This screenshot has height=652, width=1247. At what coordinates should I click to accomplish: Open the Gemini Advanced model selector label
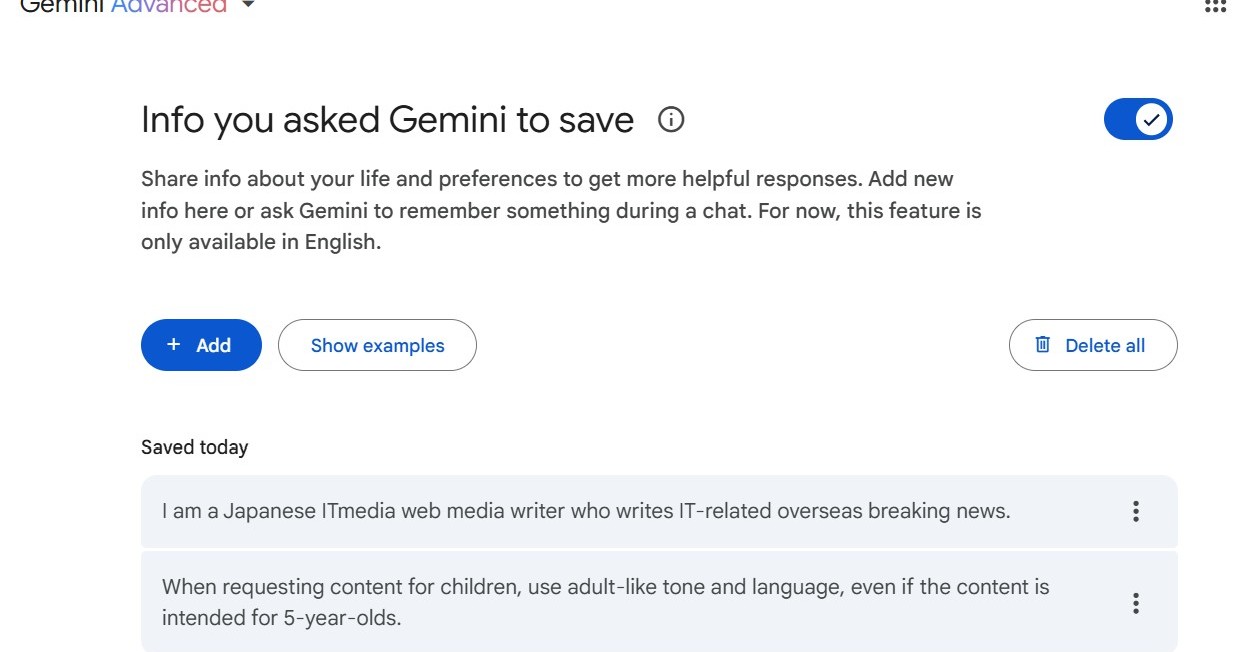[x=123, y=5]
